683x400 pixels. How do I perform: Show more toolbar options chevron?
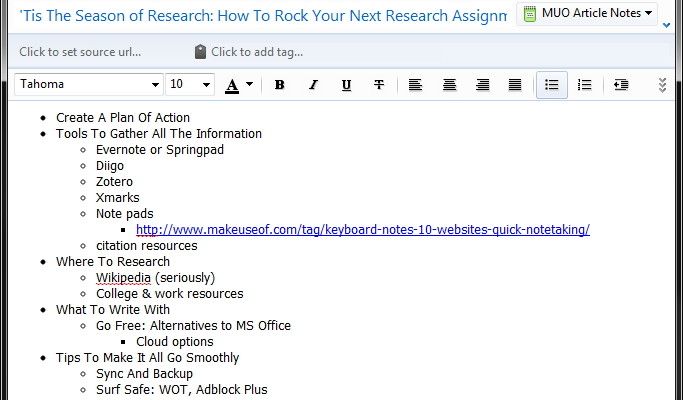click(663, 85)
